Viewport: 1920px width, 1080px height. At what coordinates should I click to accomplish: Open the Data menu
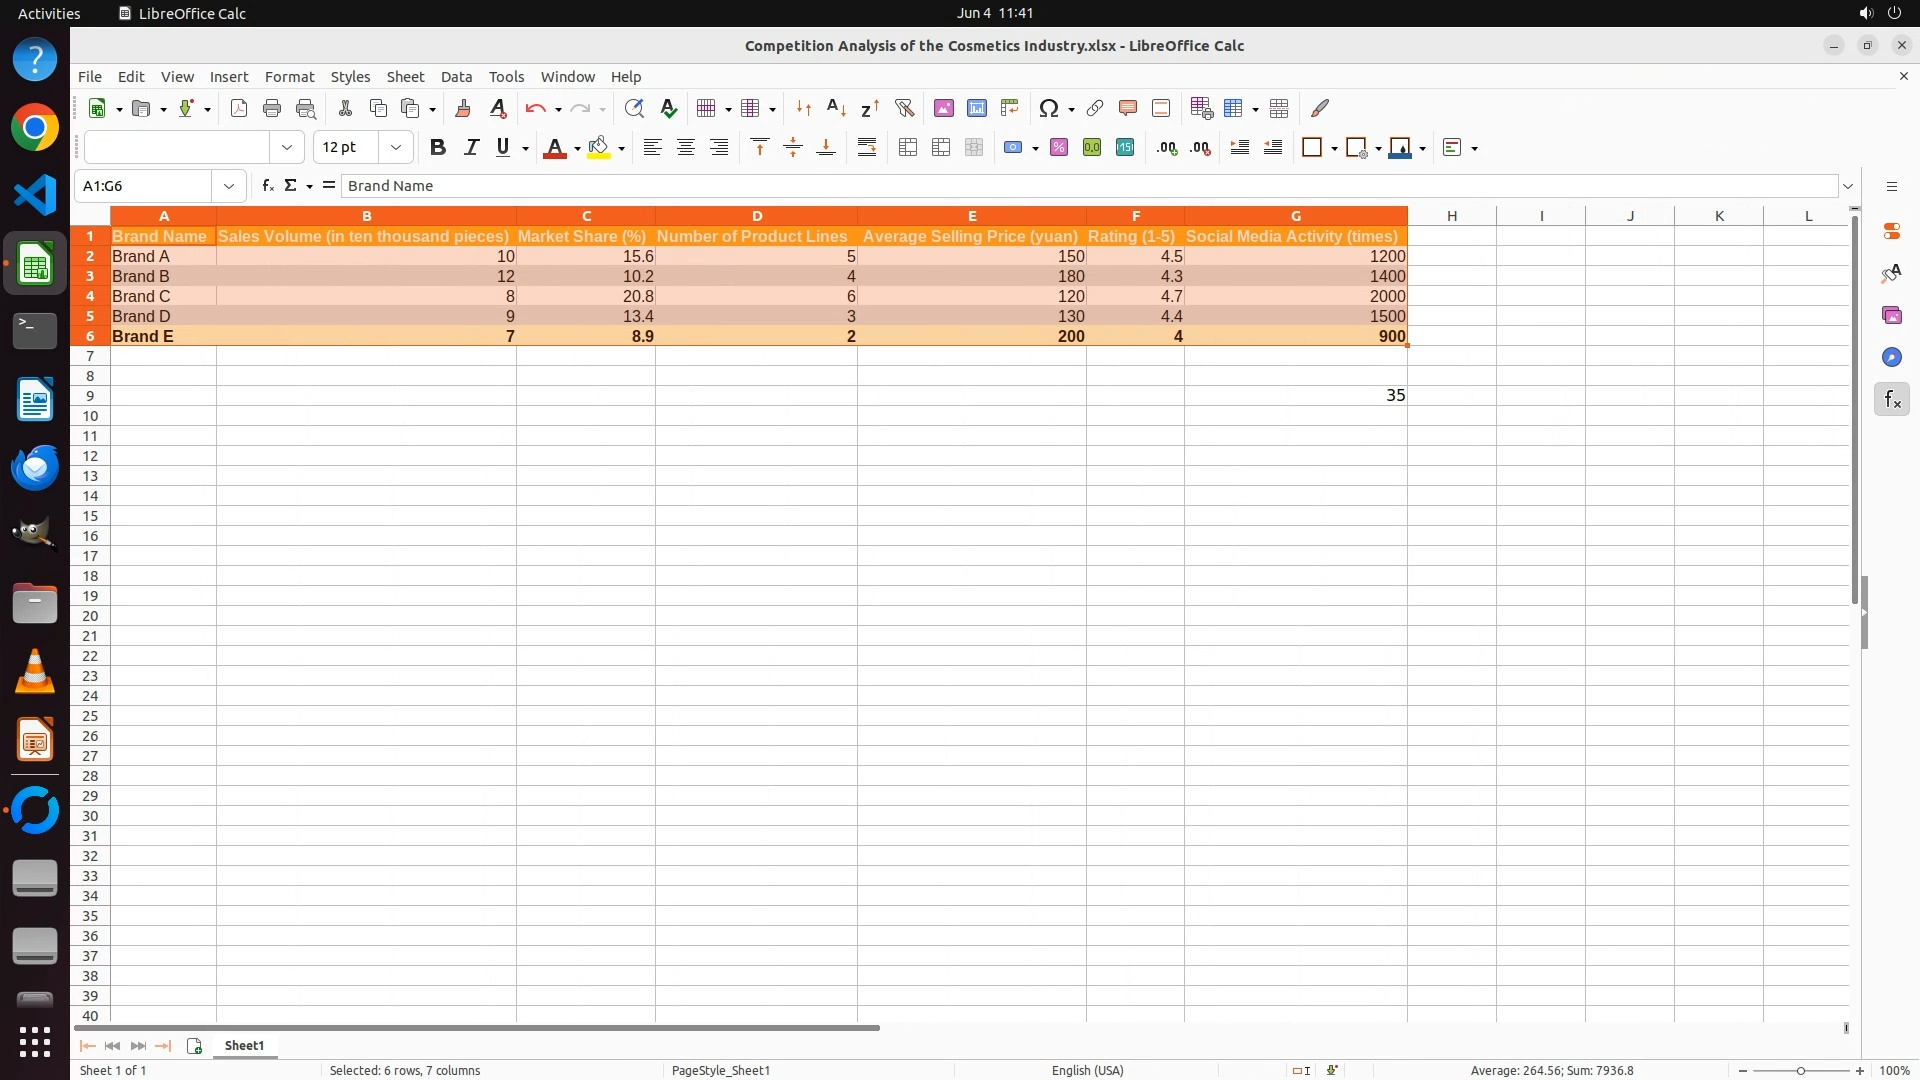pos(456,77)
